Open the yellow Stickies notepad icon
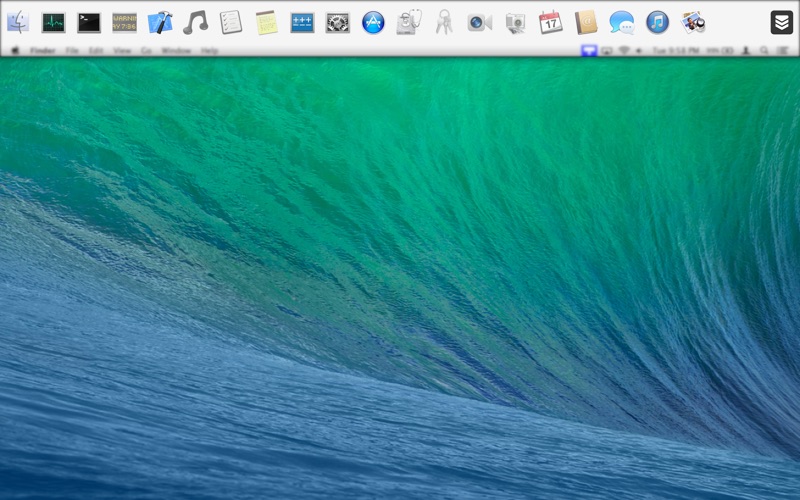This screenshot has width=800, height=500. [266, 22]
